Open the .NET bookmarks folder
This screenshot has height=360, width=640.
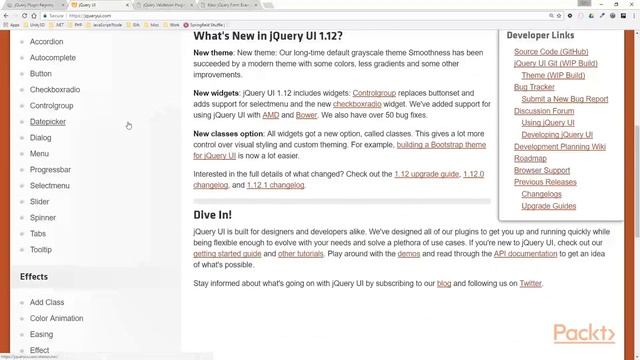[x=57, y=25]
